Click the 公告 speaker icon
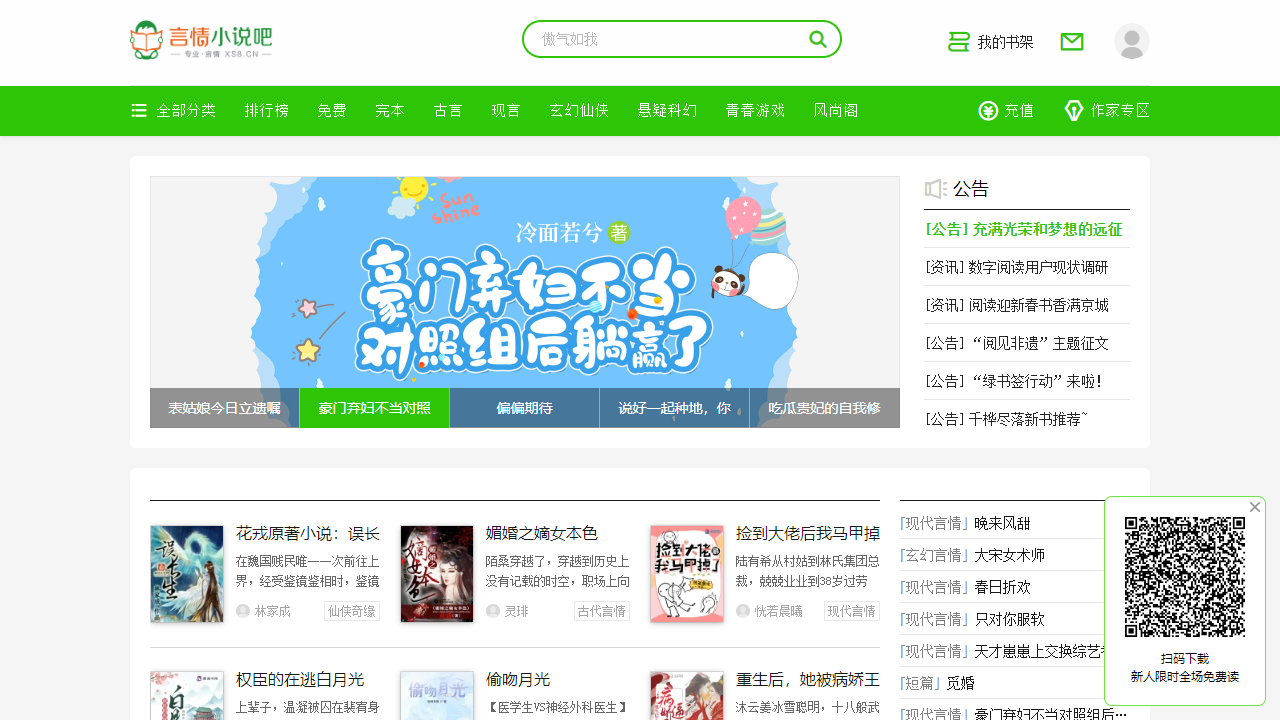This screenshot has width=1280, height=720. tap(936, 189)
